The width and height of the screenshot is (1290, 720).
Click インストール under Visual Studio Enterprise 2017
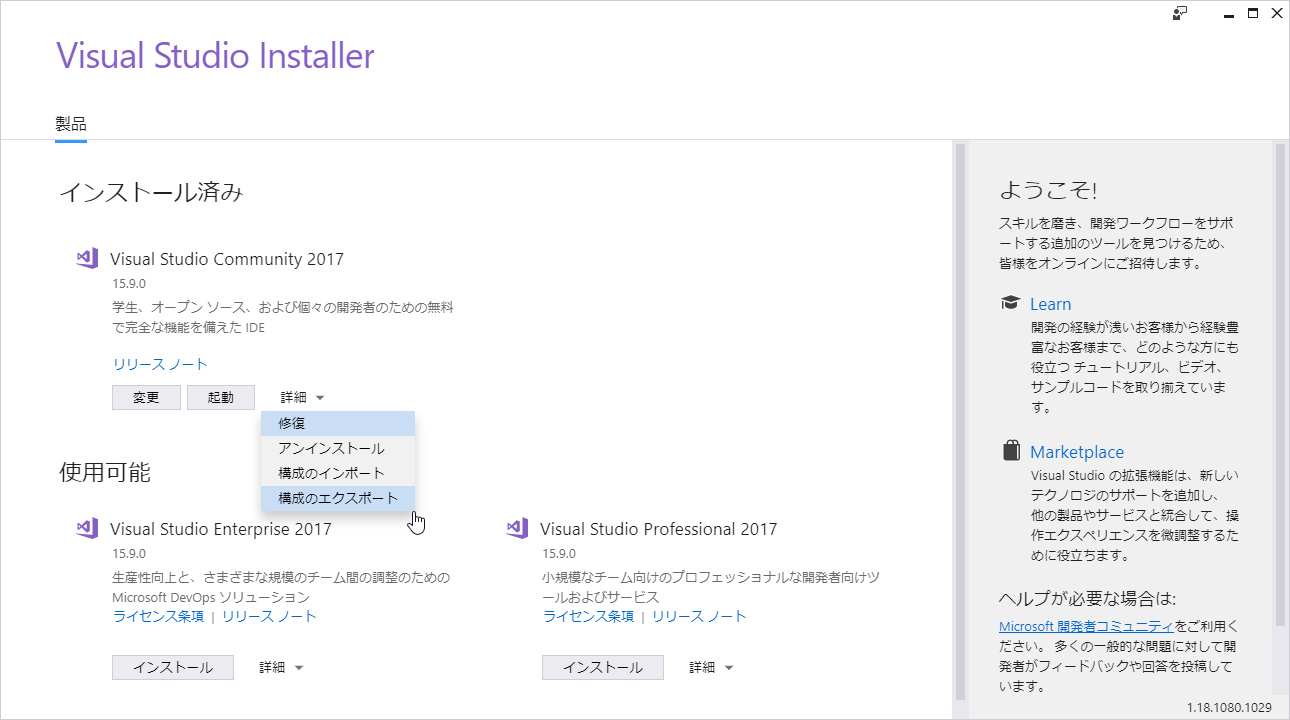click(x=172, y=666)
